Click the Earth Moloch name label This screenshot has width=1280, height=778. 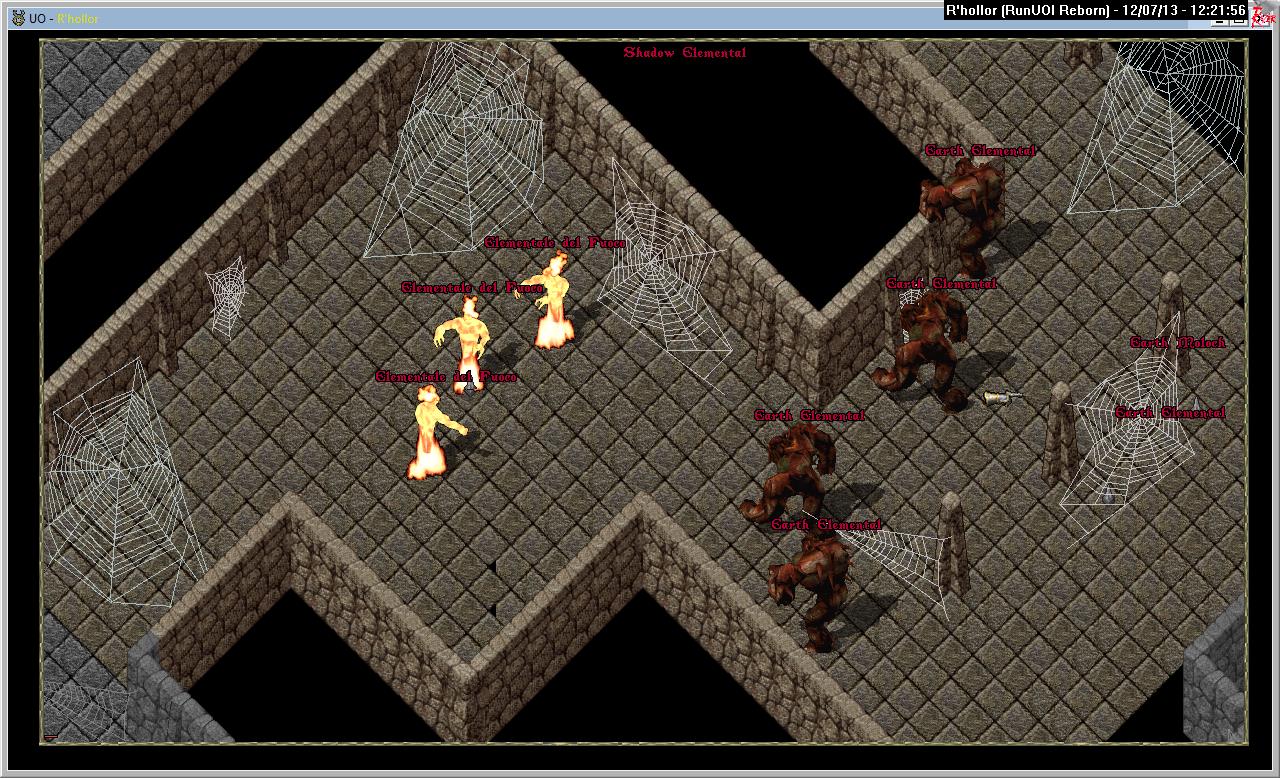(x=1177, y=343)
